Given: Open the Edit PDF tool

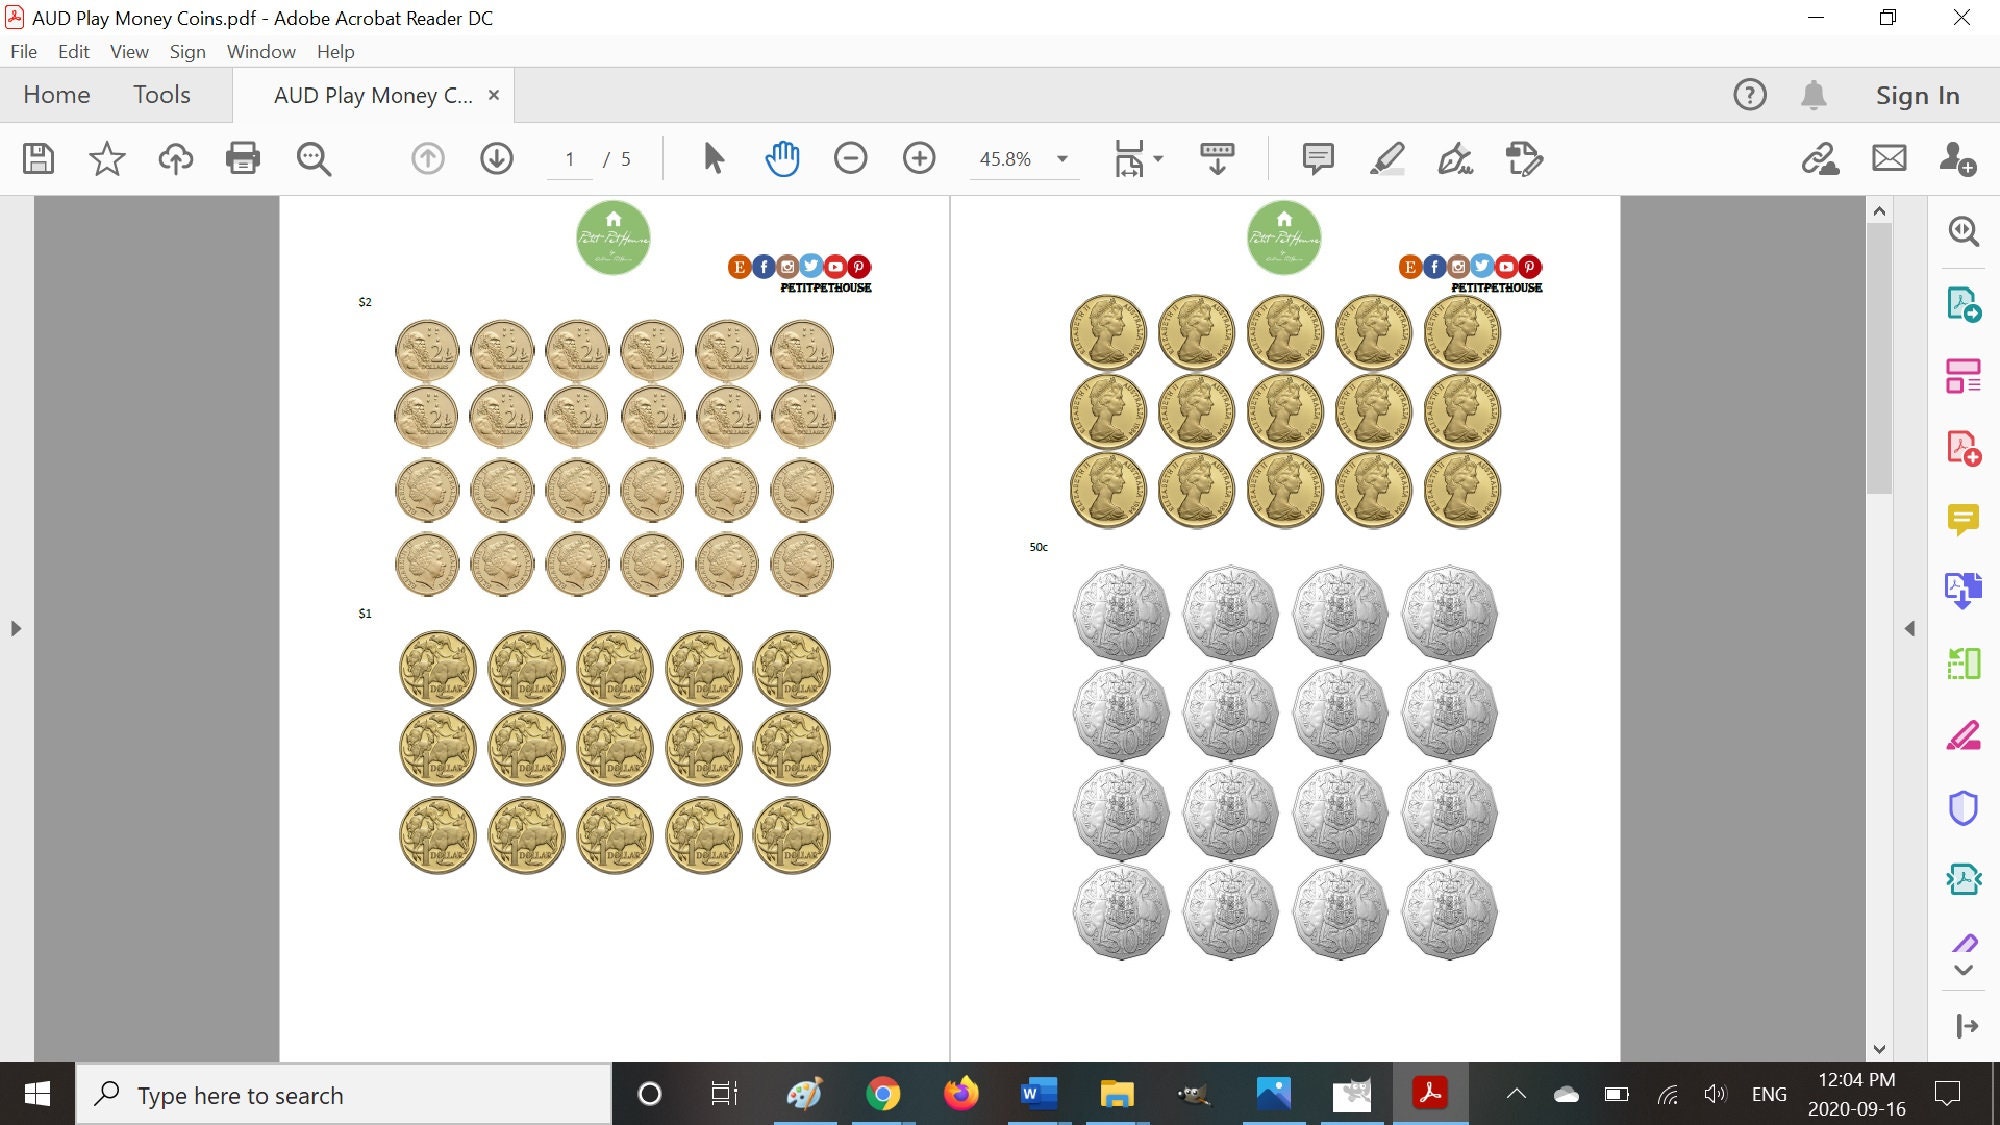Looking at the screenshot, I should [x=1964, y=662].
